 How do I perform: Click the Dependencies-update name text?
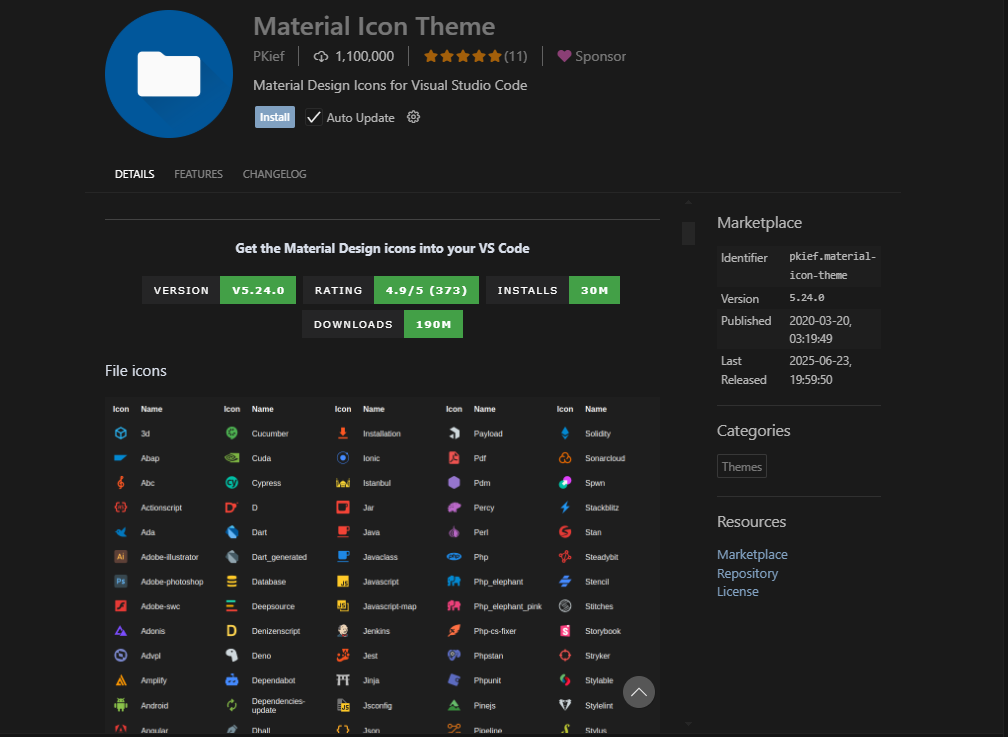(x=278, y=705)
